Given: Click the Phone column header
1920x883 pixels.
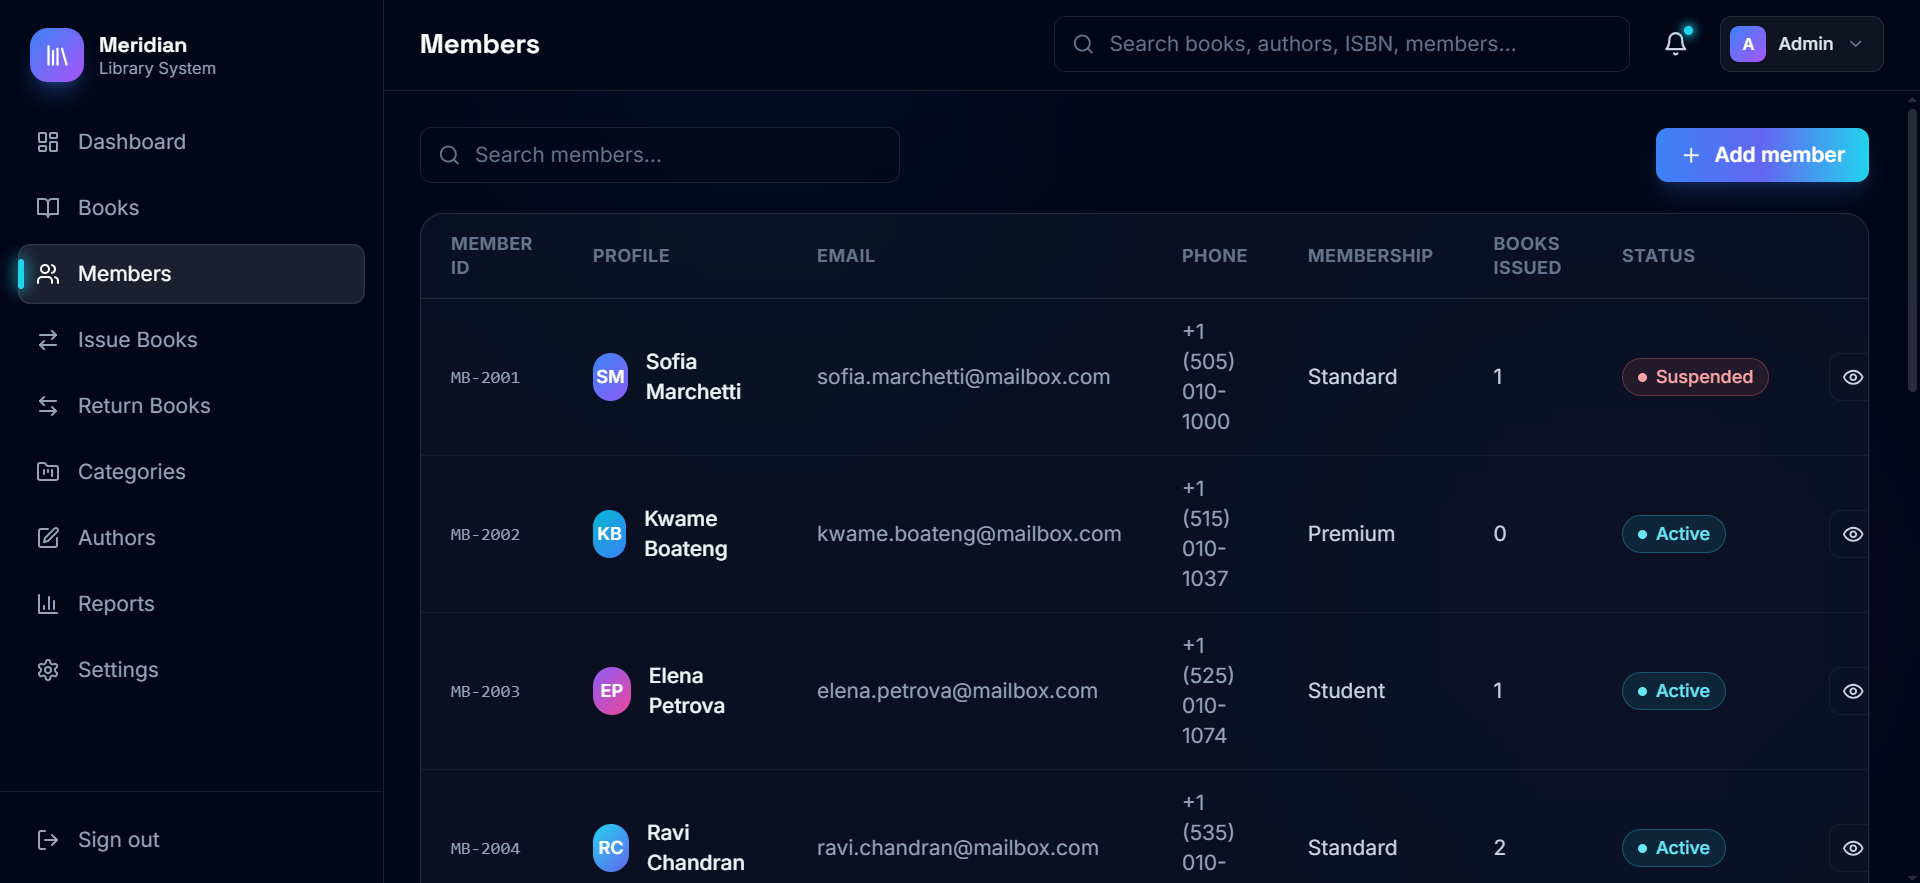Looking at the screenshot, I should pyautogui.click(x=1214, y=256).
